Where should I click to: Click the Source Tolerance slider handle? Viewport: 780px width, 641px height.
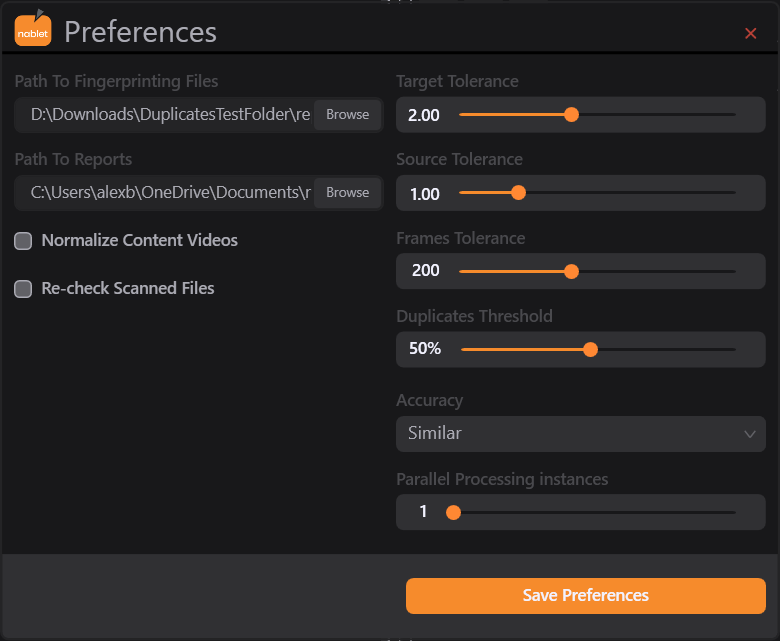pos(518,192)
